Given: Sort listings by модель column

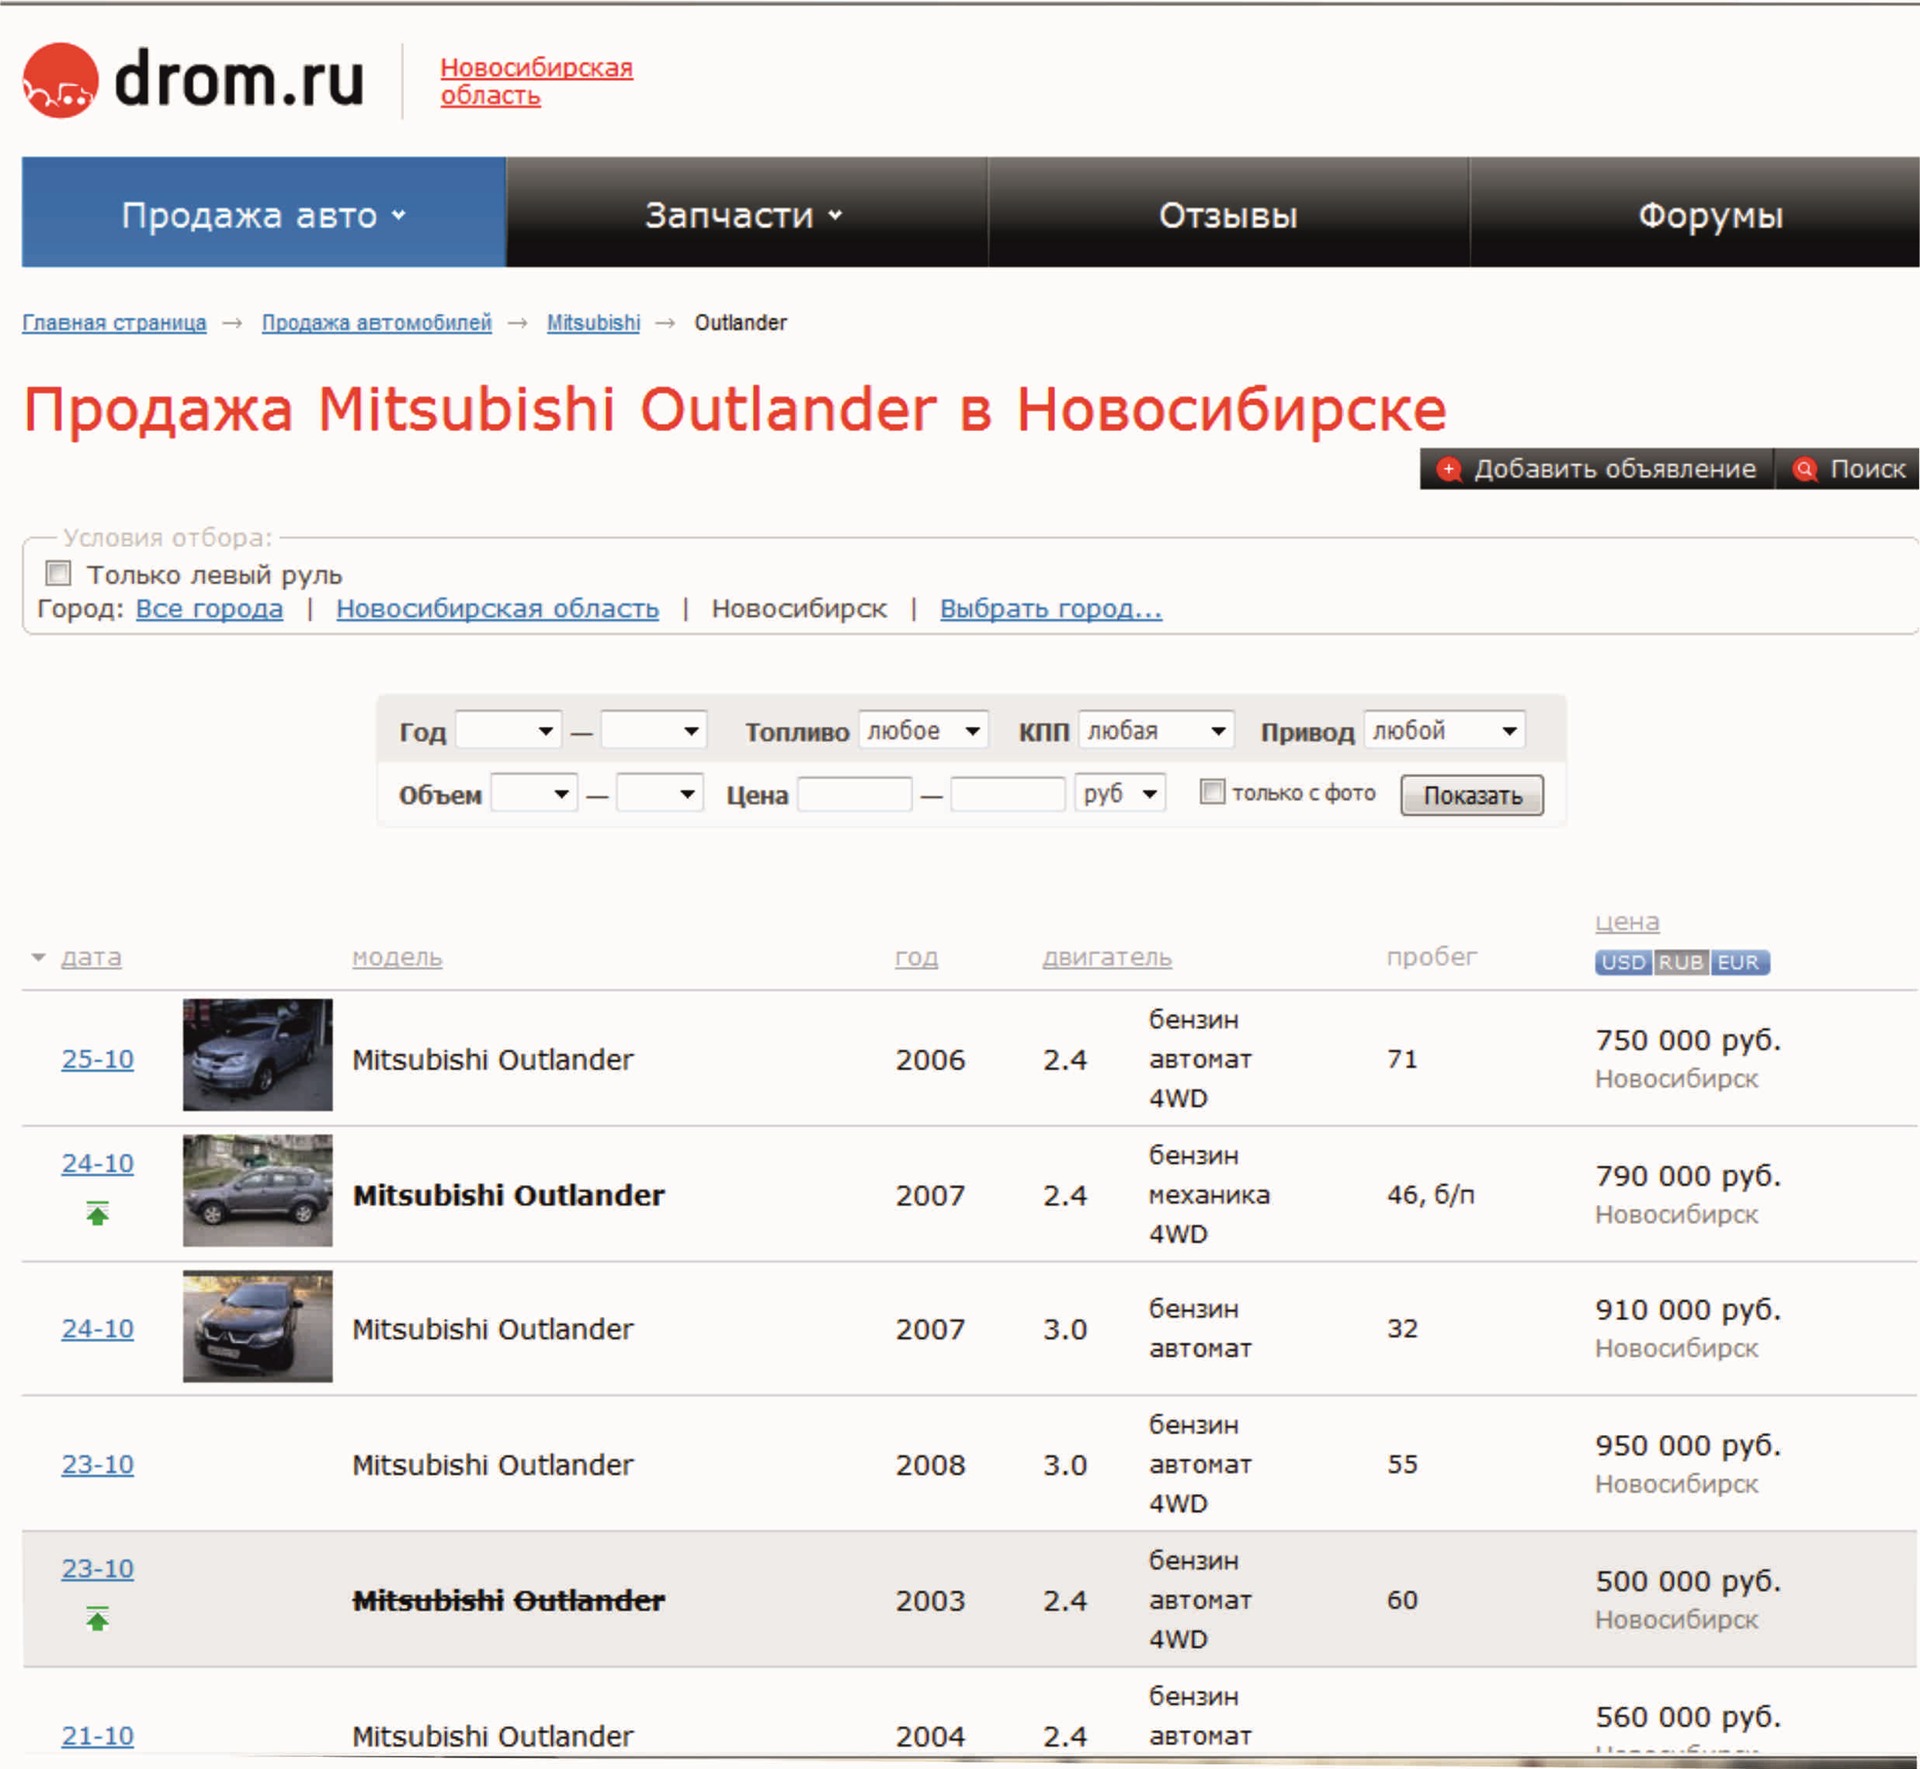Looking at the screenshot, I should (397, 957).
